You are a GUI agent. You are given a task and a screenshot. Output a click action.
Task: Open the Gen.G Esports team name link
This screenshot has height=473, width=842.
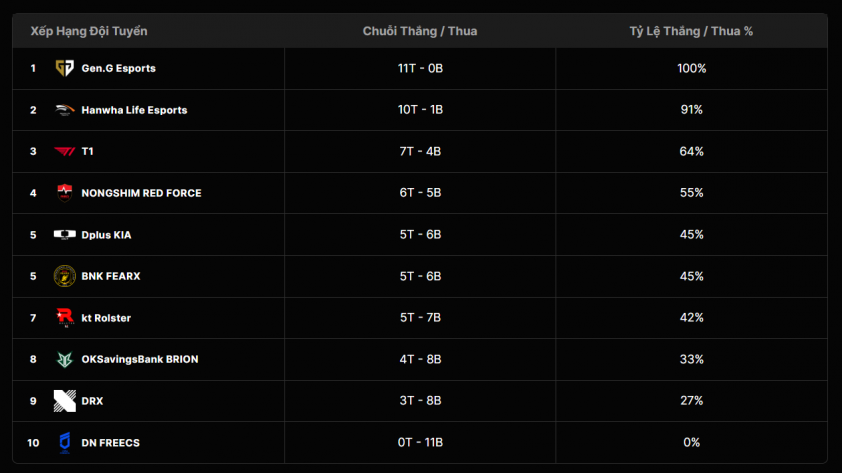click(119, 68)
